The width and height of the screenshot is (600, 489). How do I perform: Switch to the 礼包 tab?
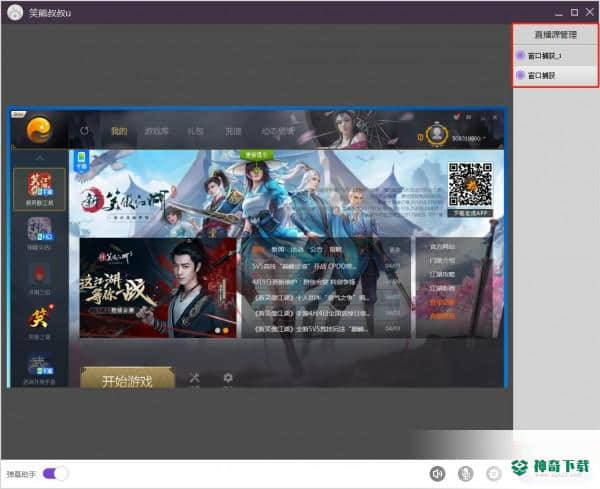pyautogui.click(x=196, y=131)
